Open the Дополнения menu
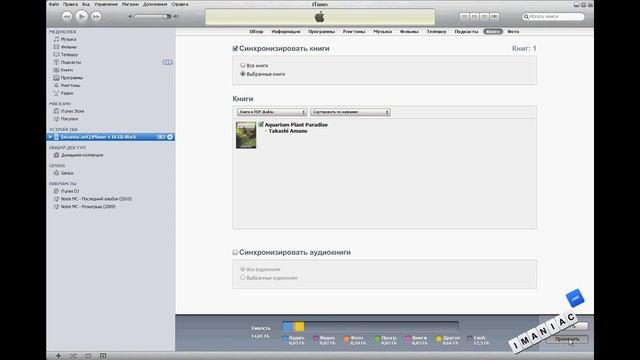Image resolution: width=640 pixels, height=360 pixels. (x=155, y=4)
